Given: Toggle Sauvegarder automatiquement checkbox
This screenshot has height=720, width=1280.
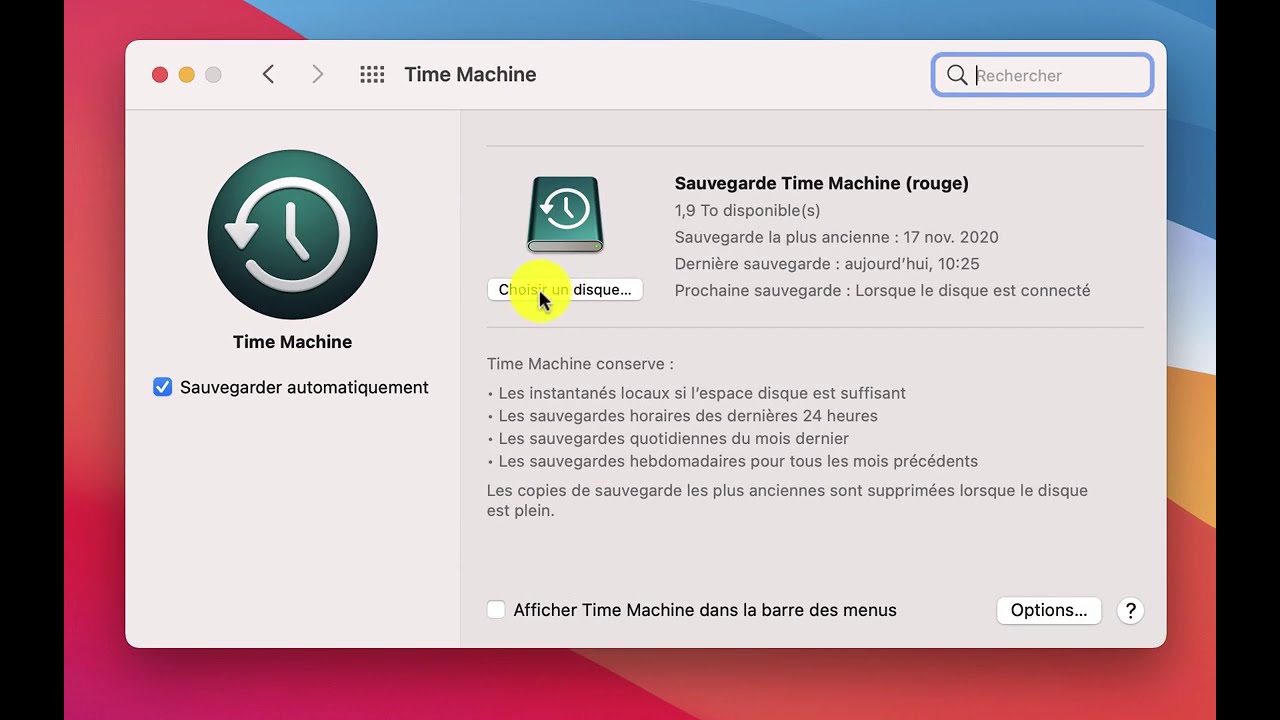Looking at the screenshot, I should (162, 387).
